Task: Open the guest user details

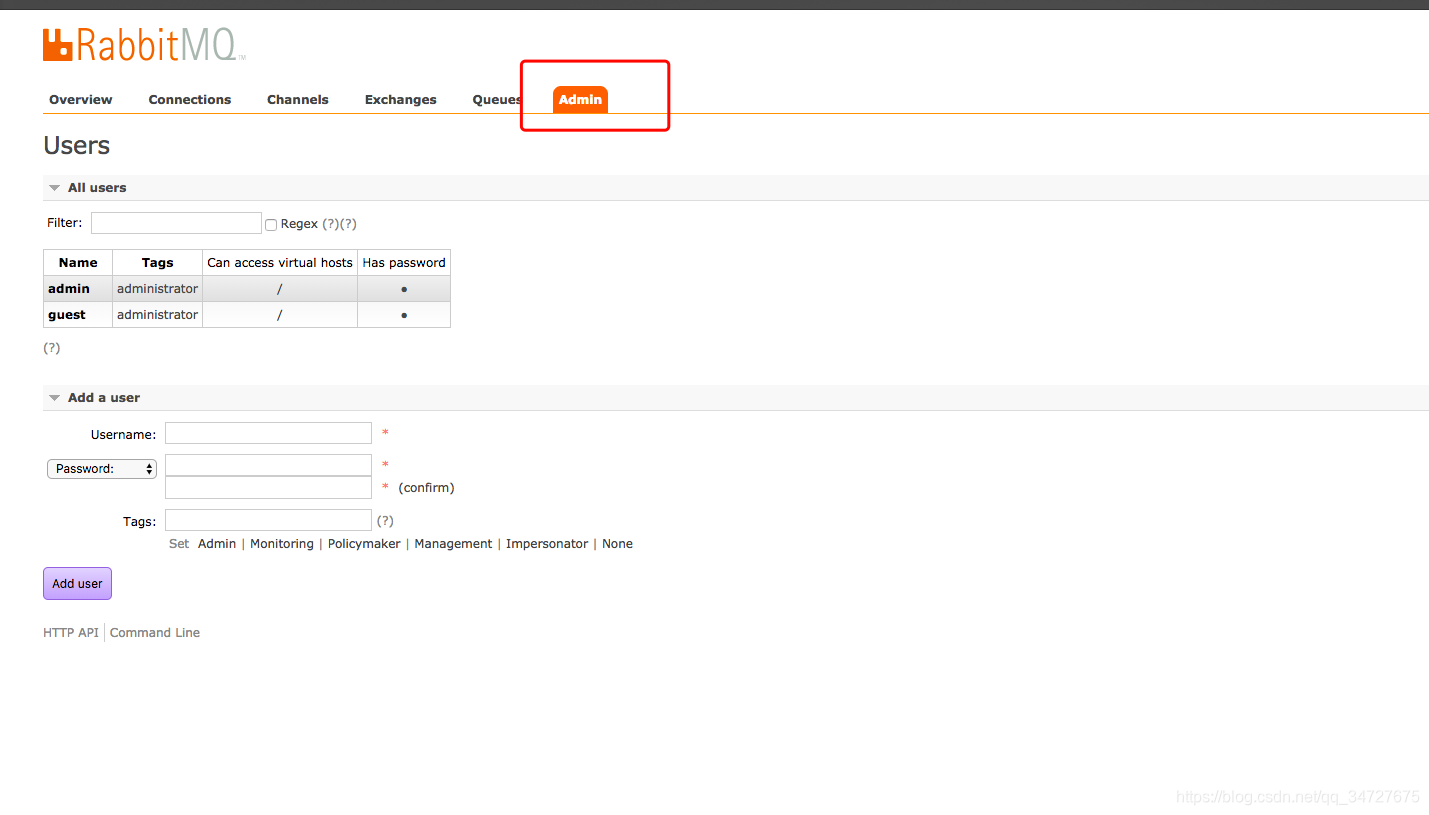Action: tap(67, 315)
